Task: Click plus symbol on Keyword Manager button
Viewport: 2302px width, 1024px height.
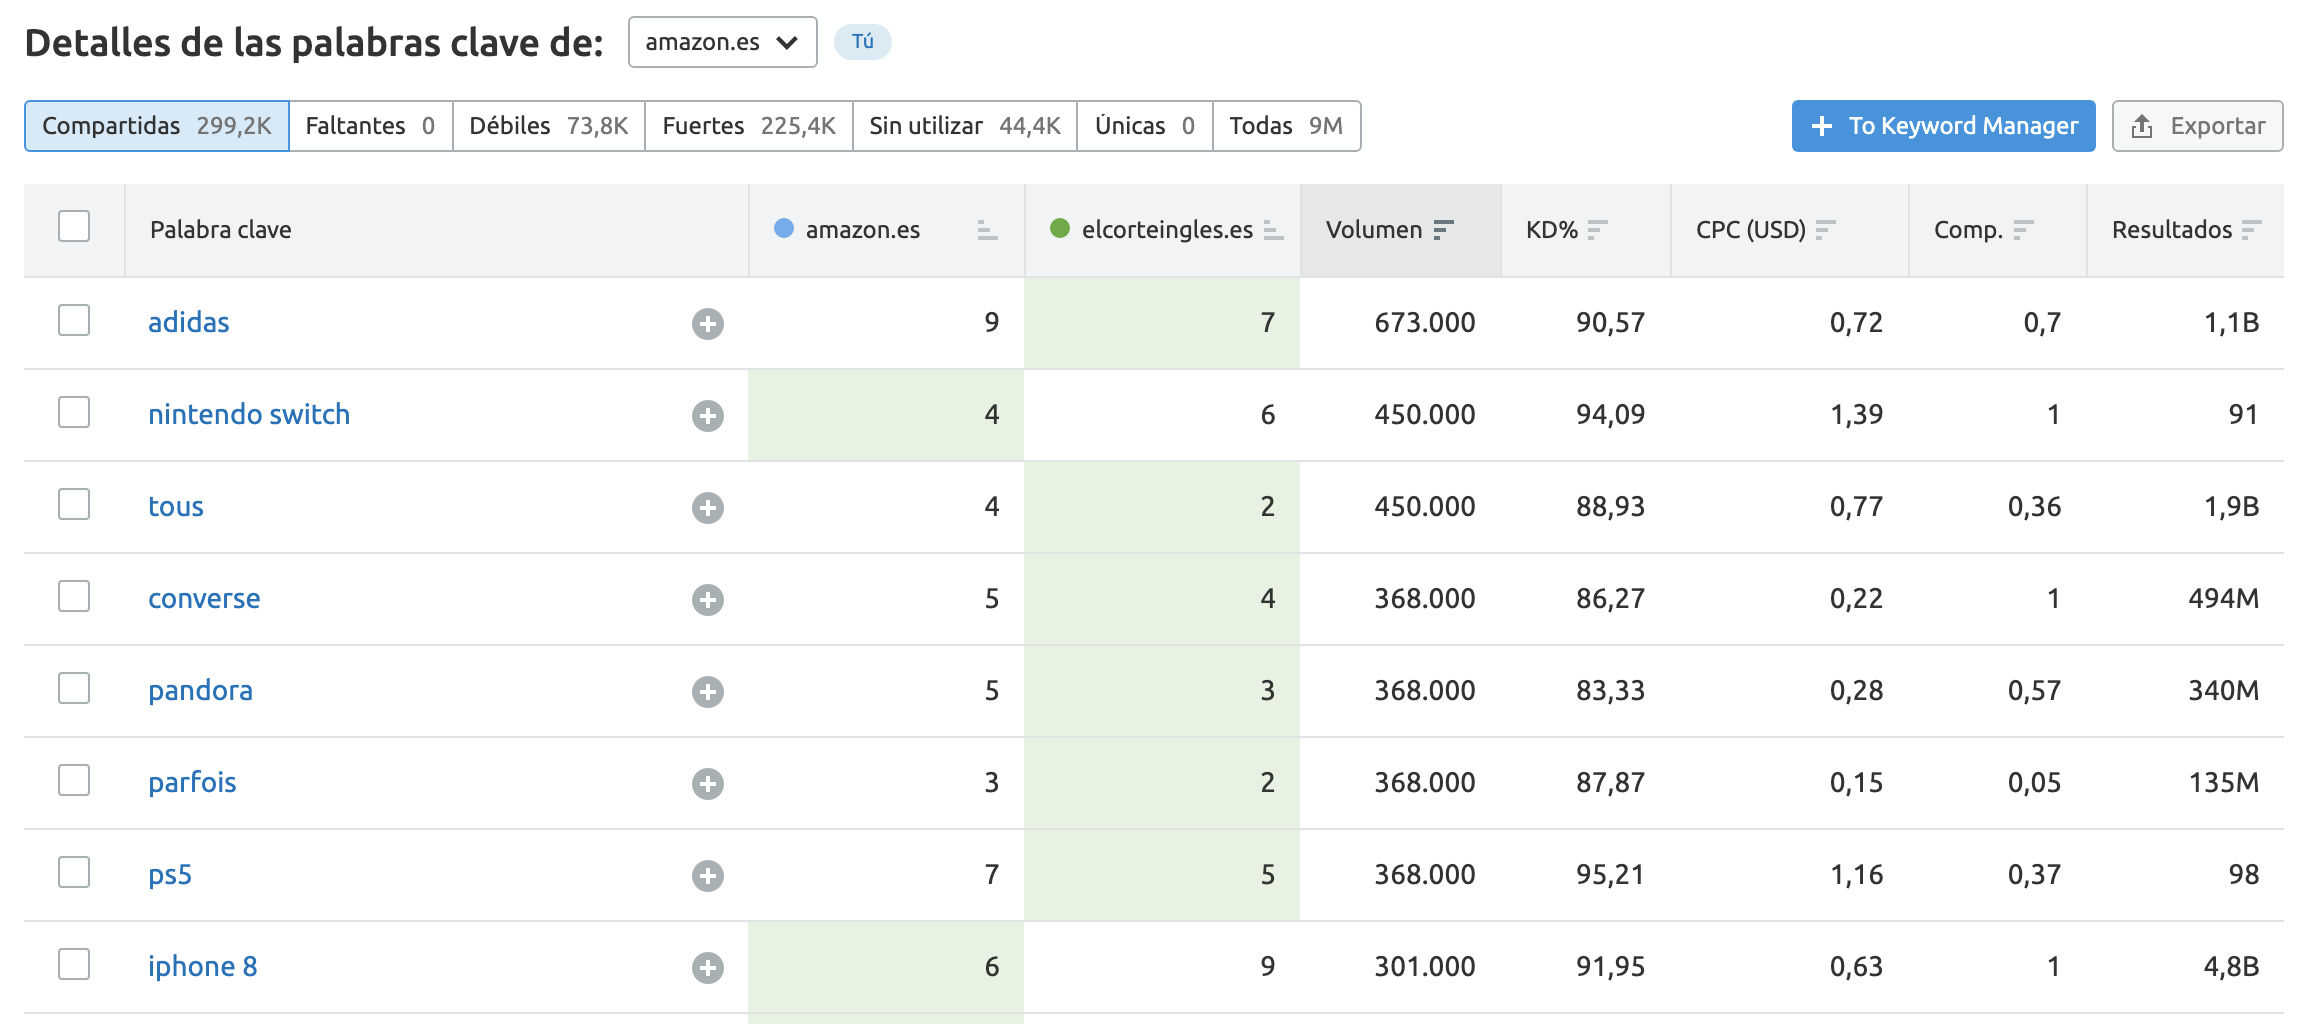Action: pyautogui.click(x=1822, y=126)
